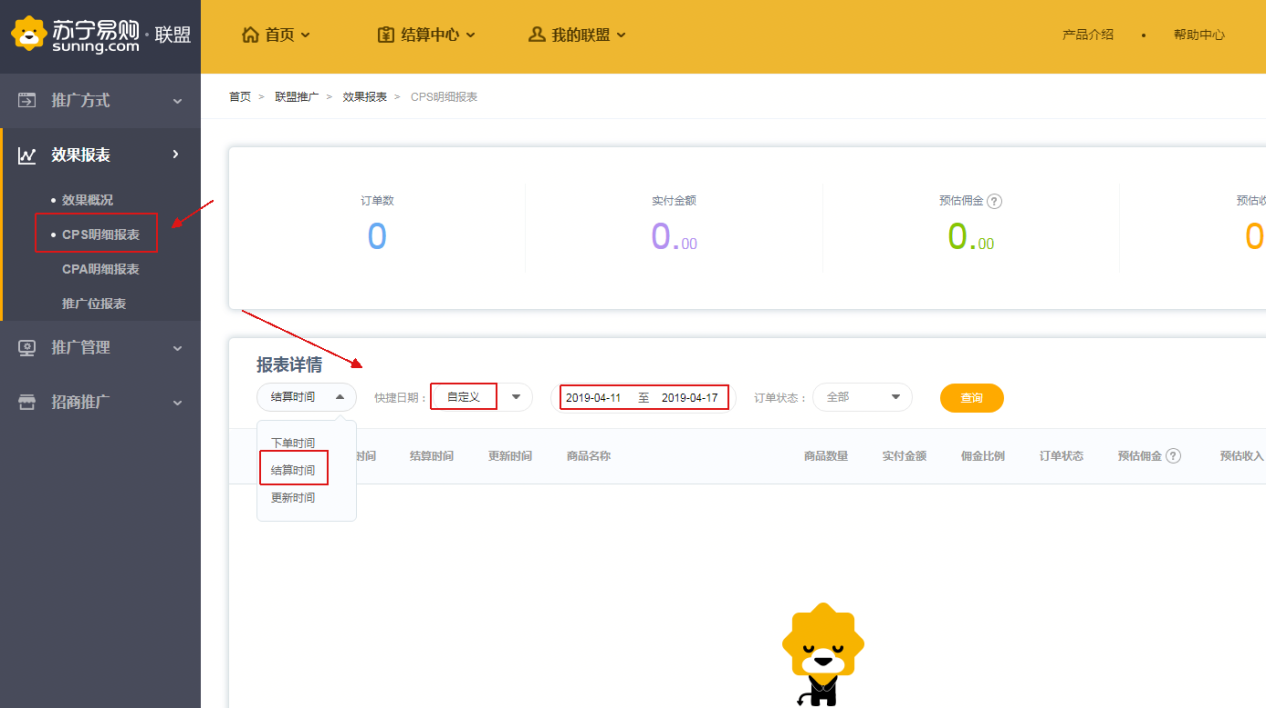
Task: Click the start date 2019-04-11 field
Action: point(593,398)
